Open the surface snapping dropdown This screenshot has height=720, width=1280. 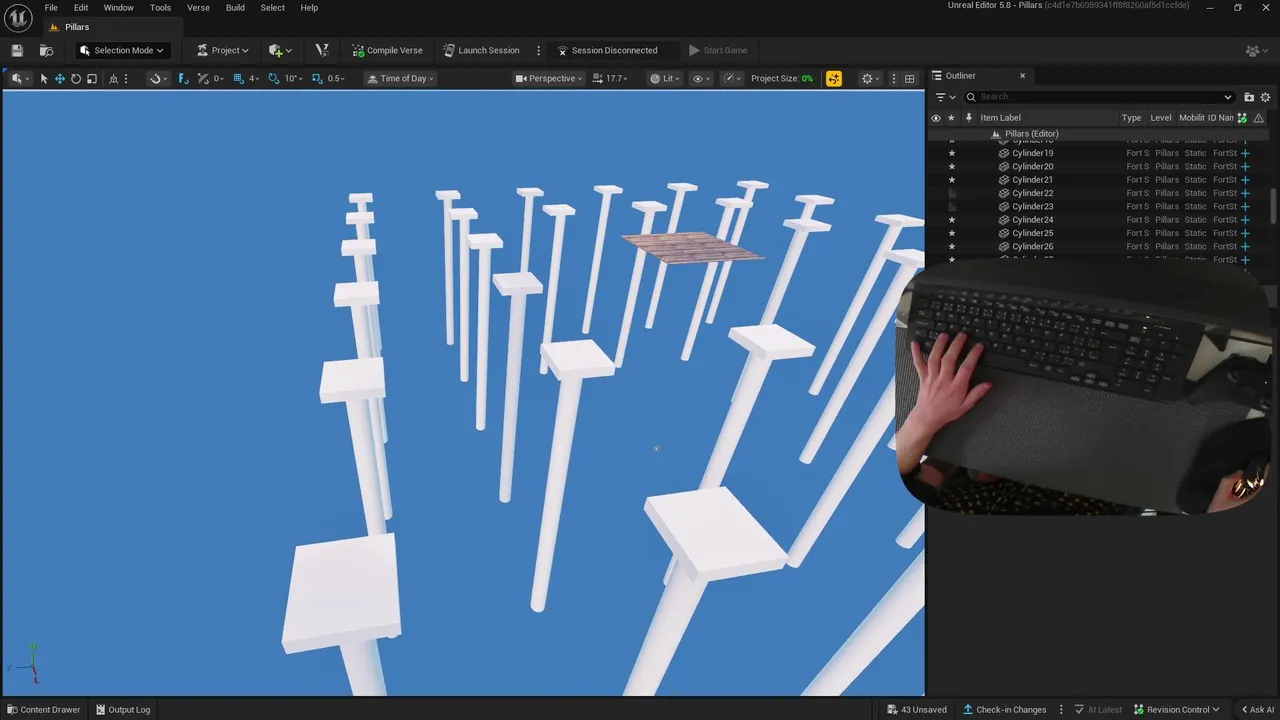(x=158, y=78)
